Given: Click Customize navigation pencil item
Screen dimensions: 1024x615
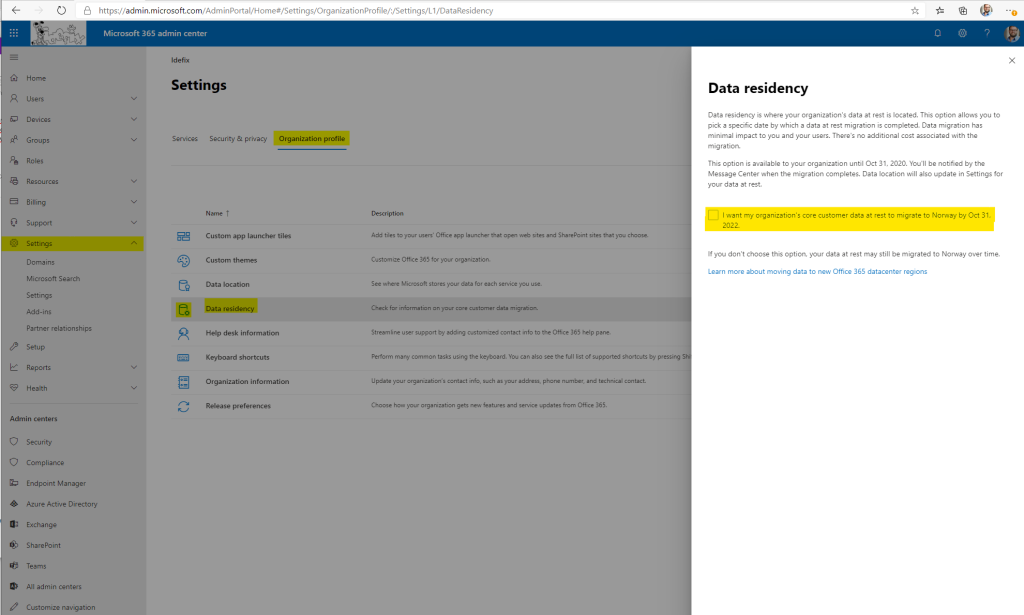Looking at the screenshot, I should (60, 607).
